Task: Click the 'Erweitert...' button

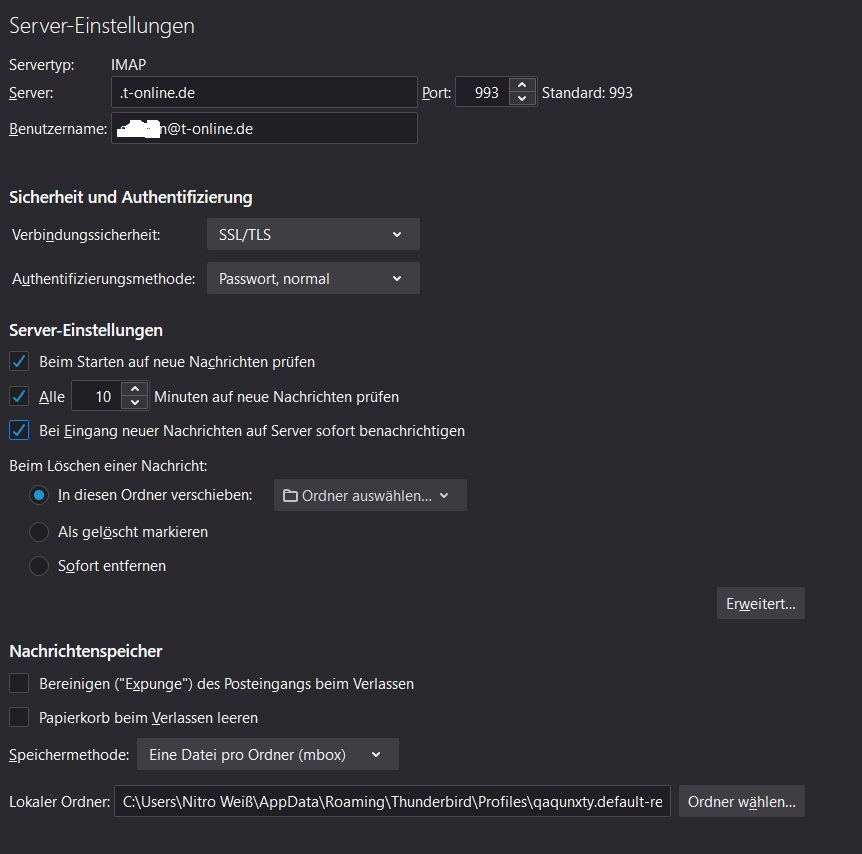Action: tap(760, 604)
